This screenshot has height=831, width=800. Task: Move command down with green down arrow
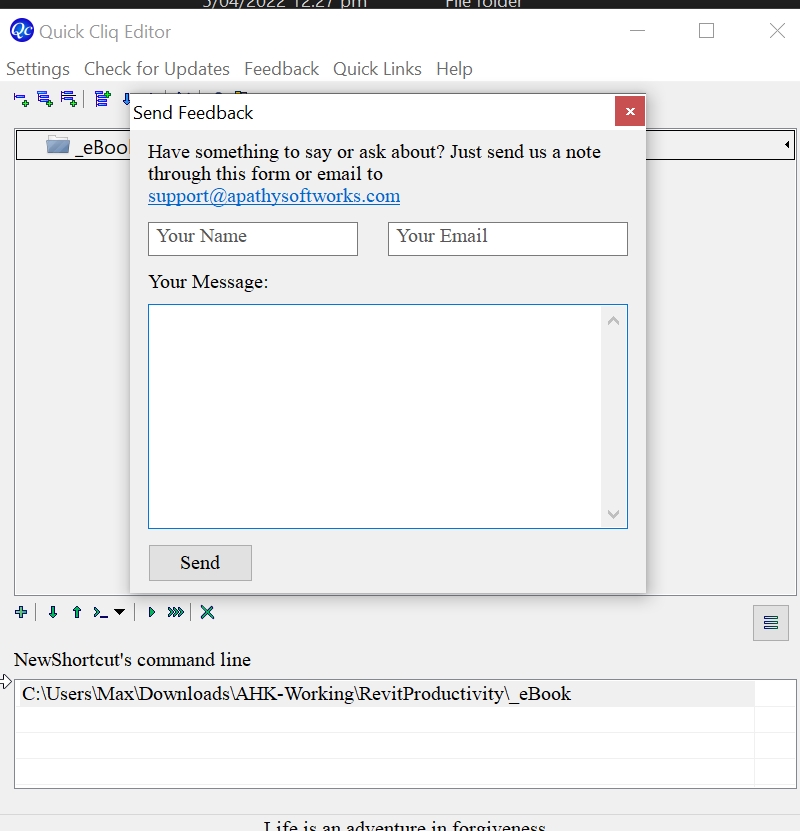[53, 612]
